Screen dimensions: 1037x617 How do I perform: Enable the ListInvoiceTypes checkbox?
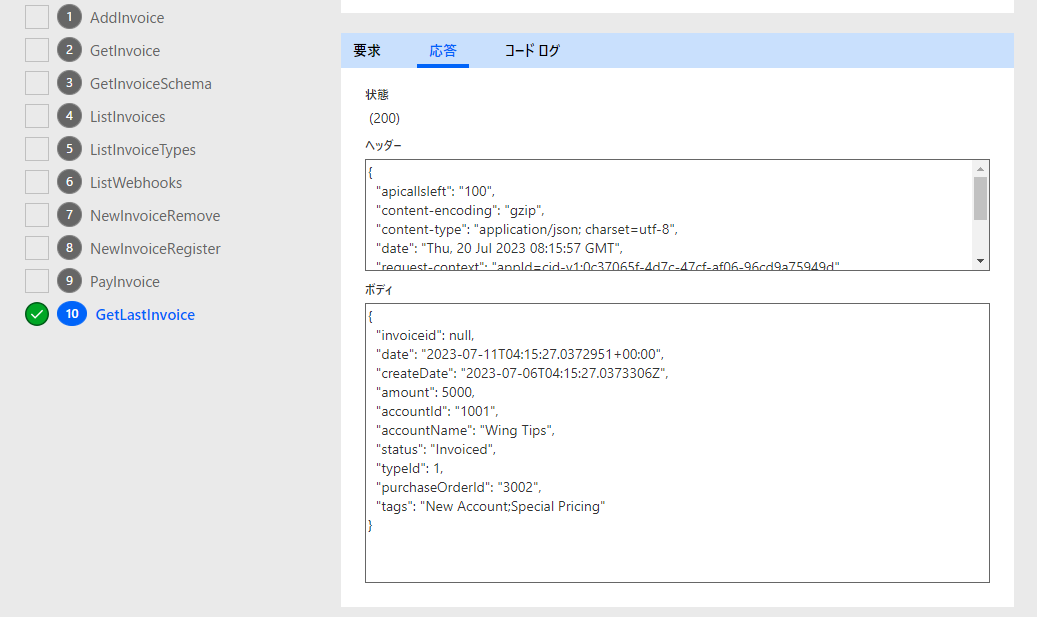[x=37, y=149]
